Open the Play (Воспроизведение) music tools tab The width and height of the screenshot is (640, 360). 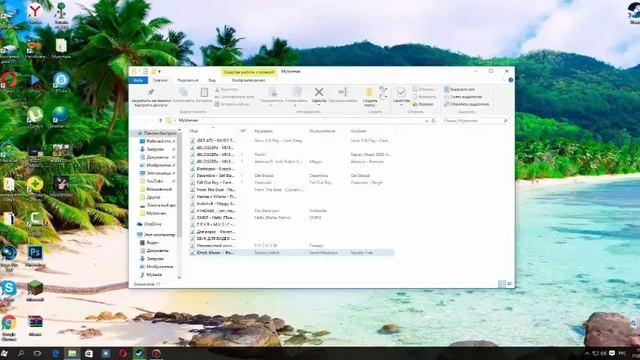click(x=249, y=80)
